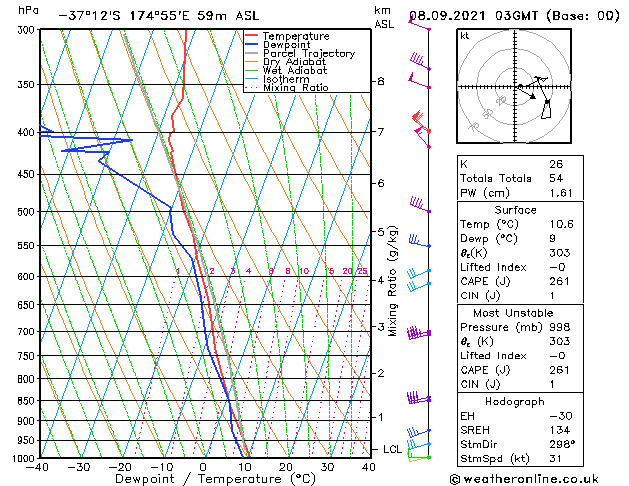The image size is (629, 486).
Task: Select the wind barb at 500 hPa
Action: pos(419,206)
